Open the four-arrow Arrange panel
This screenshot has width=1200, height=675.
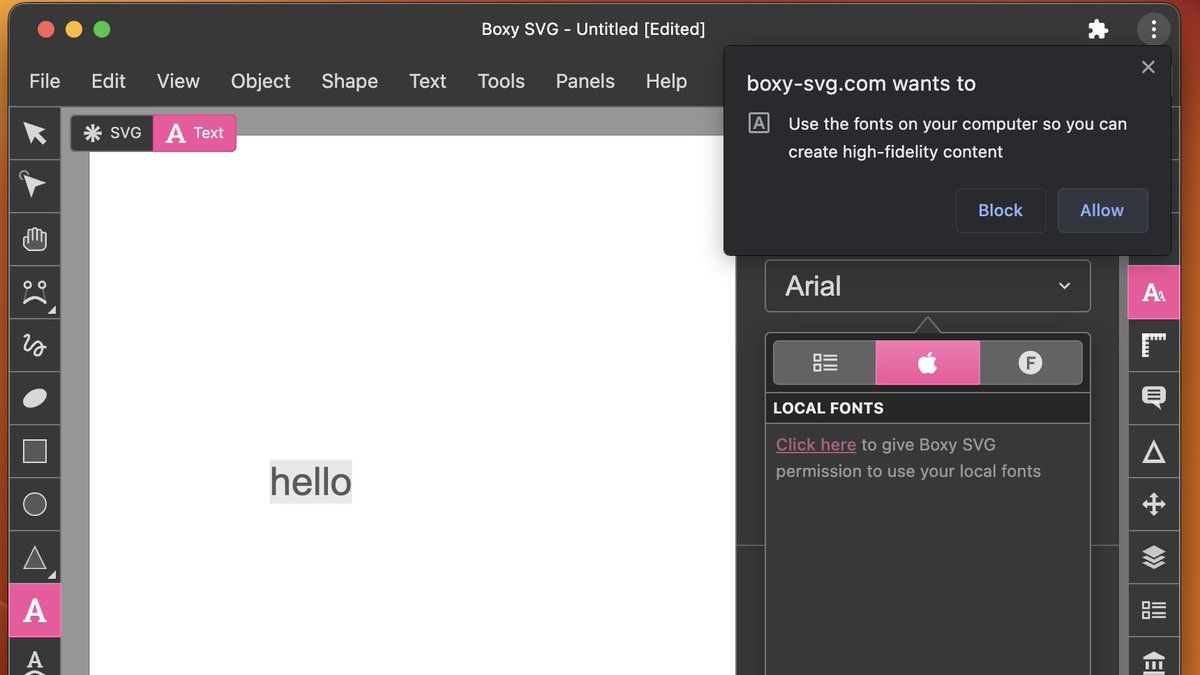[1154, 504]
